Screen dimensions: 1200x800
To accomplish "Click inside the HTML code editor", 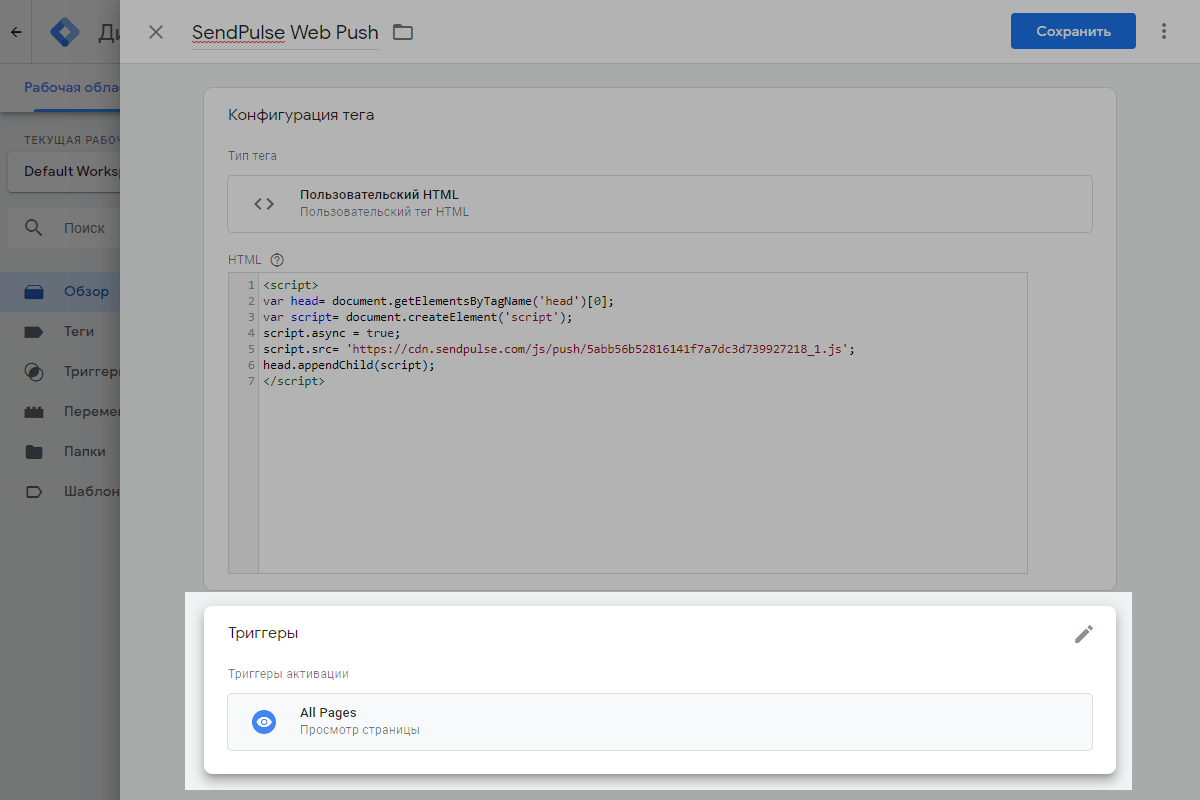I will coord(640,470).
